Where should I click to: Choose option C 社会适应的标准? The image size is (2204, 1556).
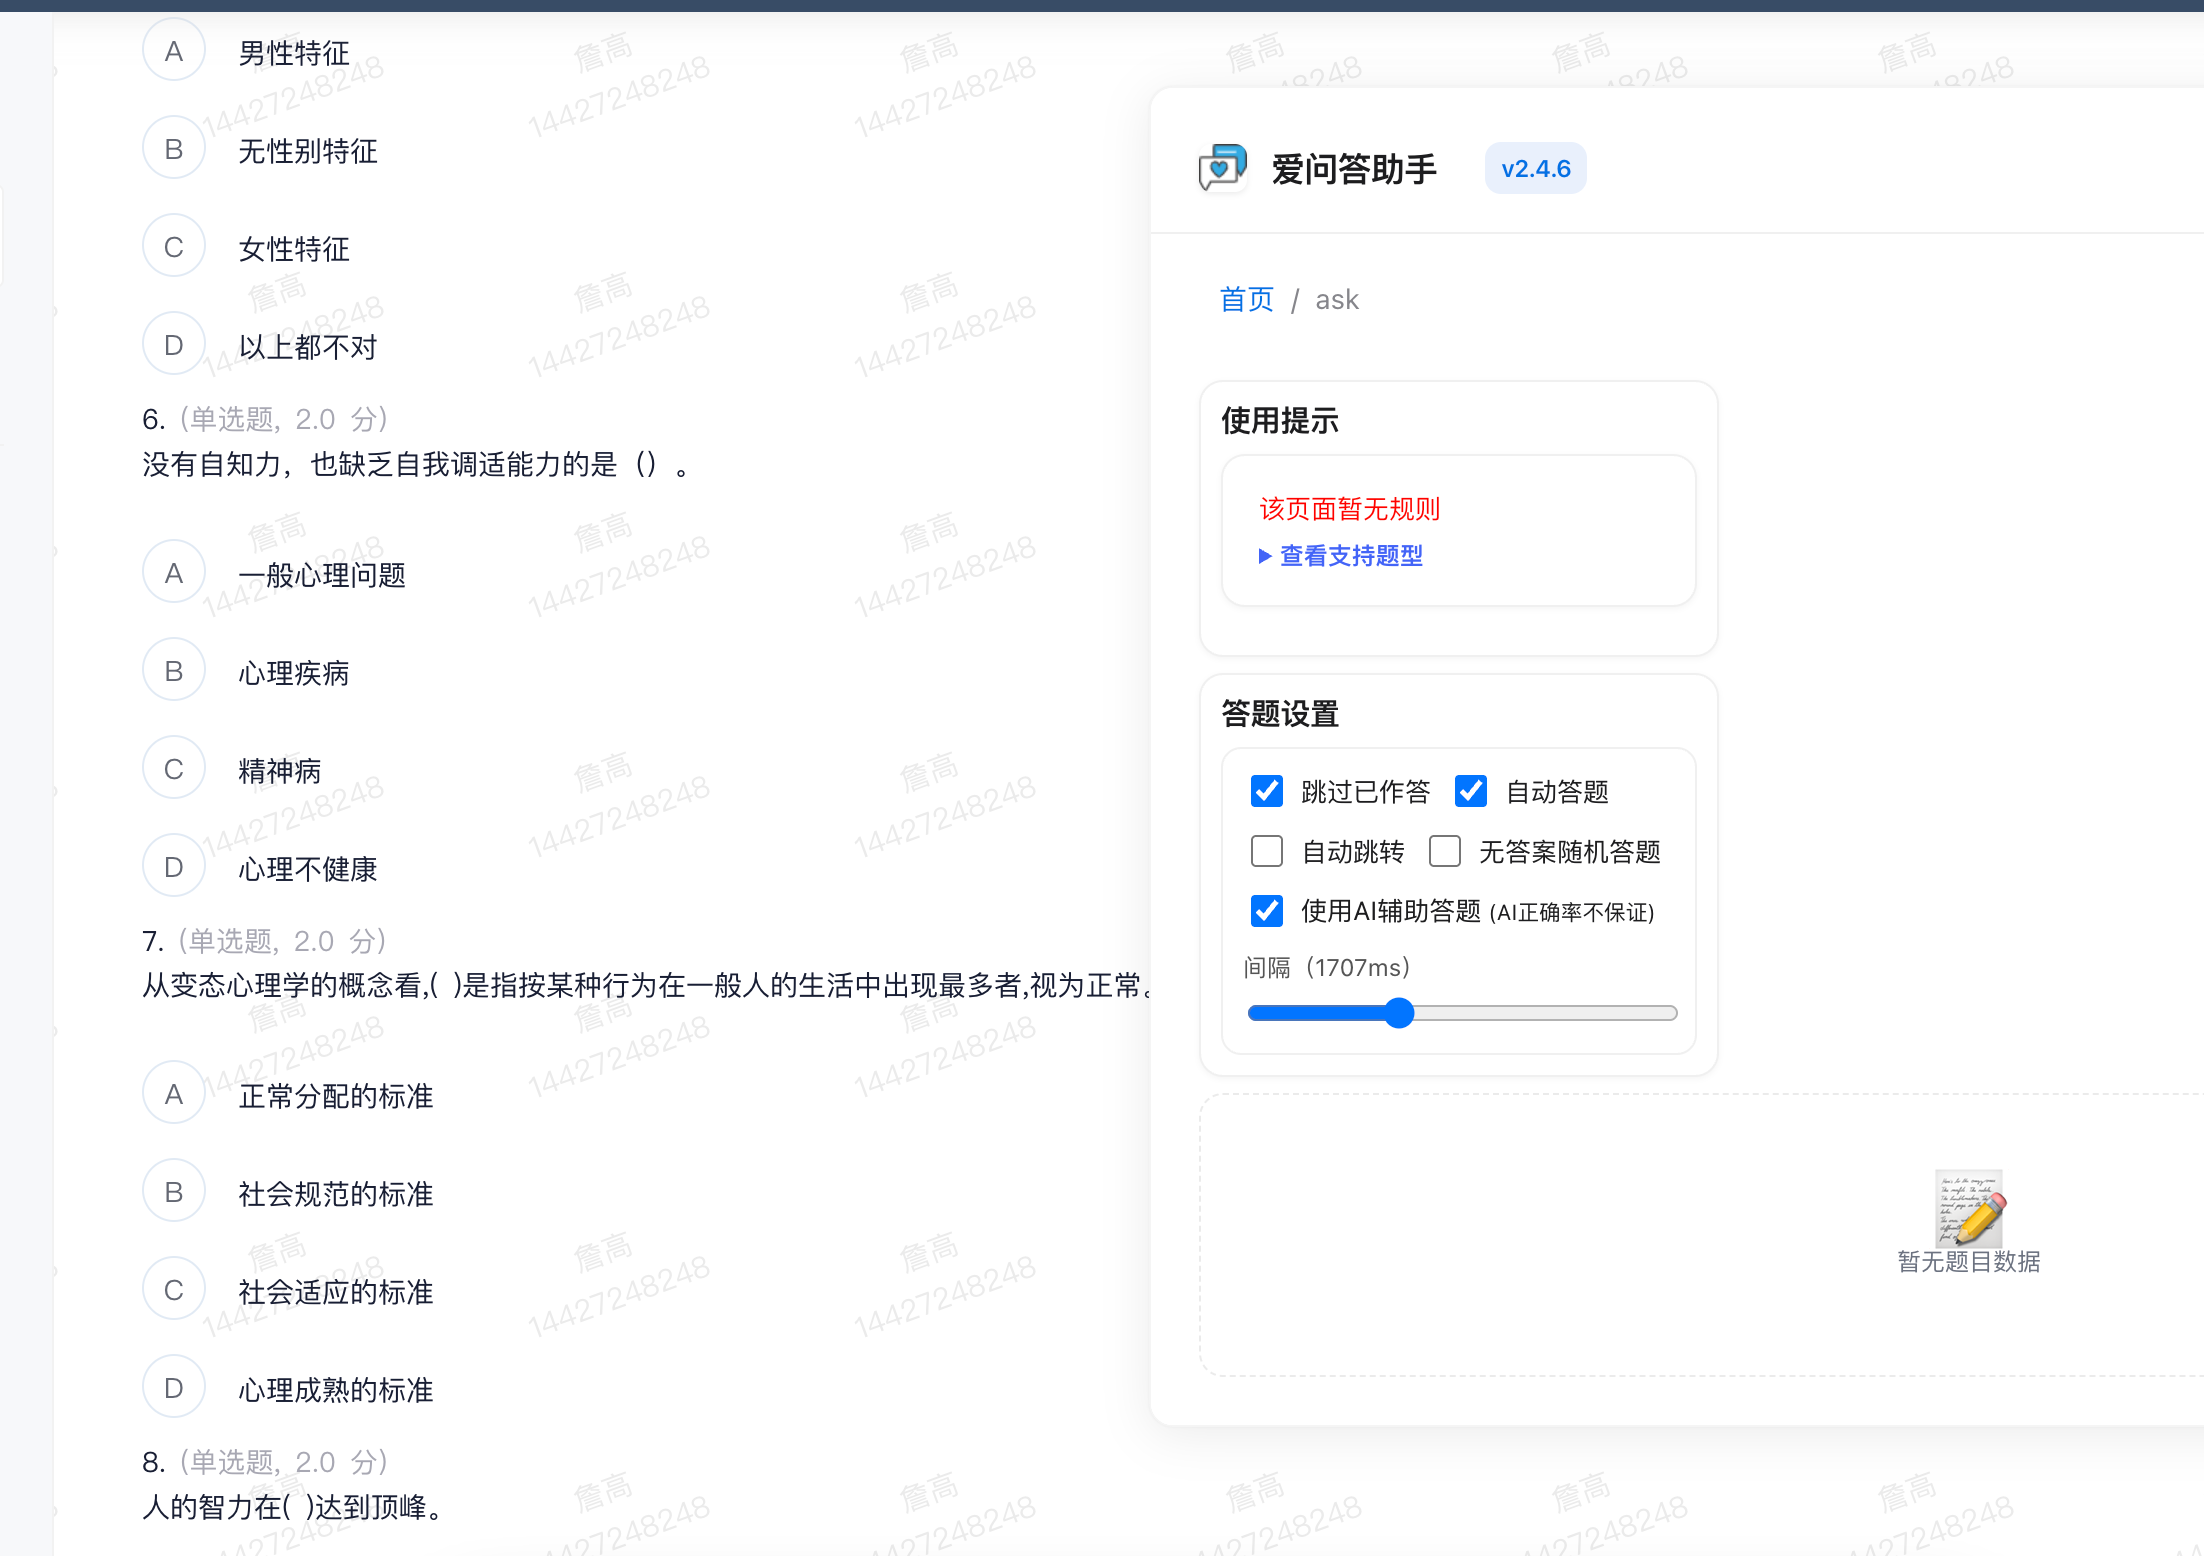coord(174,1290)
